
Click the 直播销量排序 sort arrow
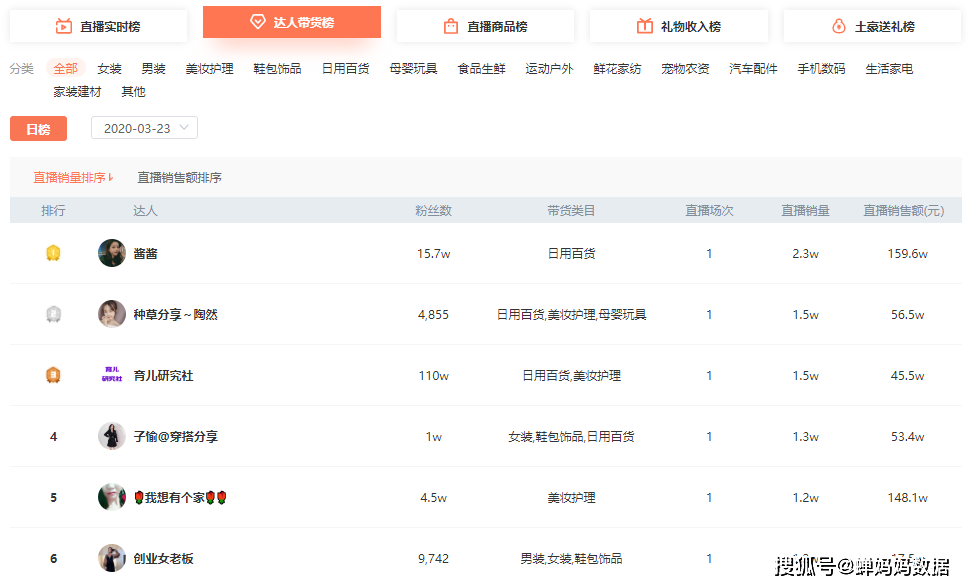(x=111, y=176)
